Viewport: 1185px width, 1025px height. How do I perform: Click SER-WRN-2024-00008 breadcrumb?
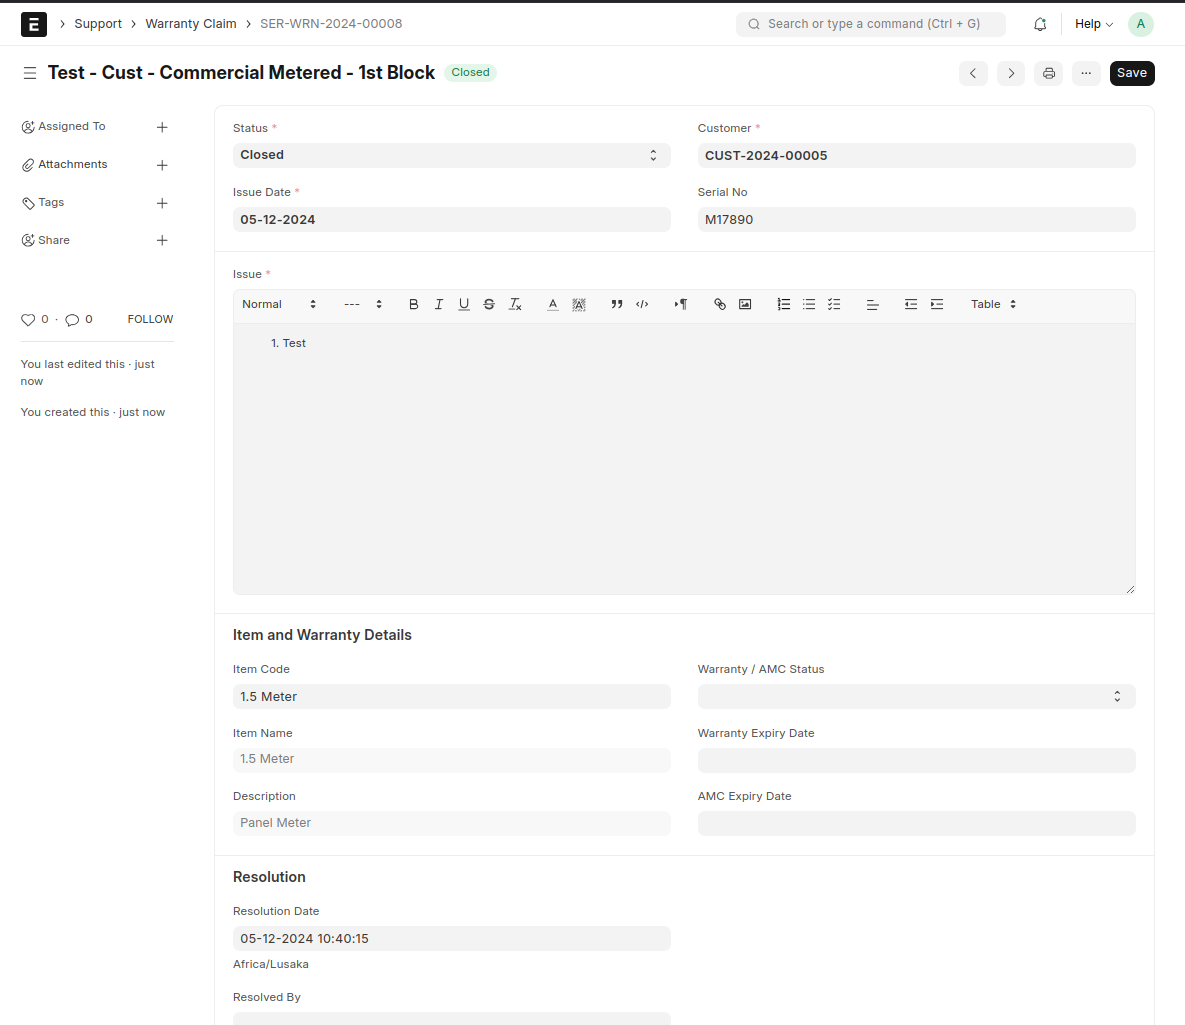click(331, 24)
